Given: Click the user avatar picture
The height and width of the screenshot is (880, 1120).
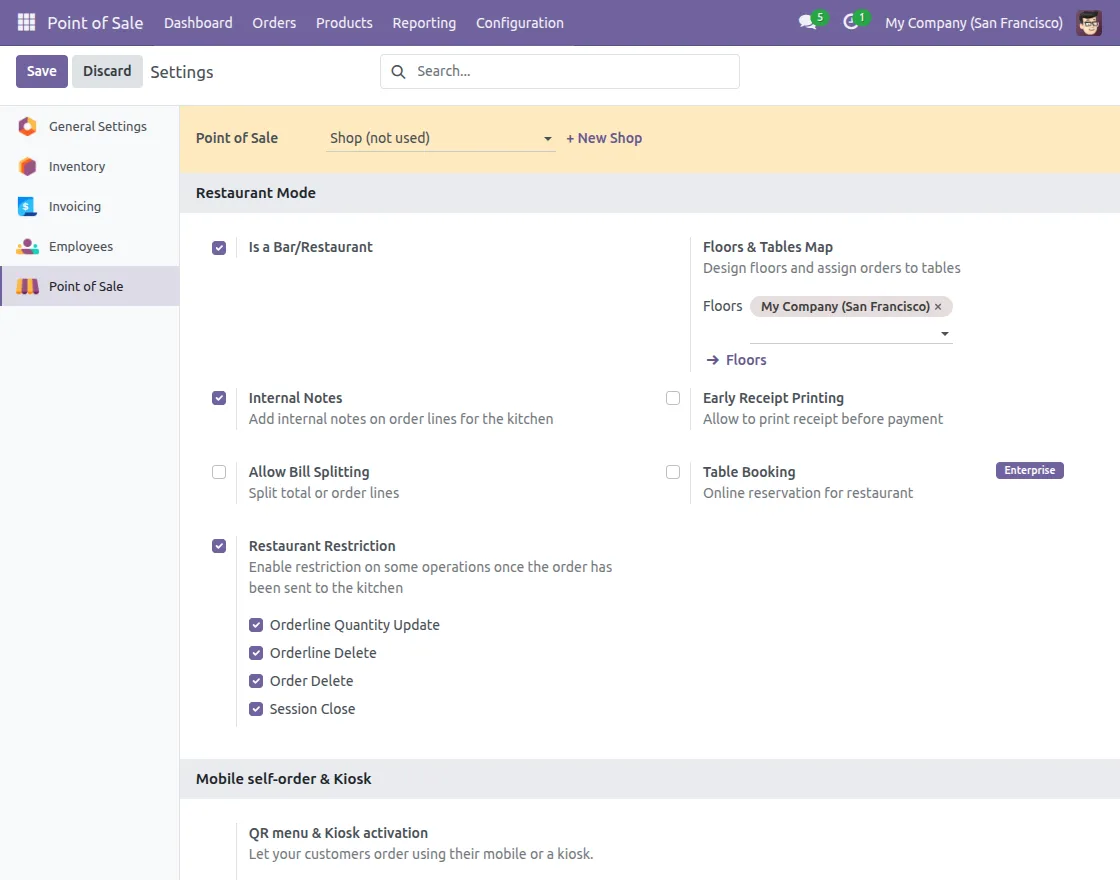Looking at the screenshot, I should [1089, 22].
